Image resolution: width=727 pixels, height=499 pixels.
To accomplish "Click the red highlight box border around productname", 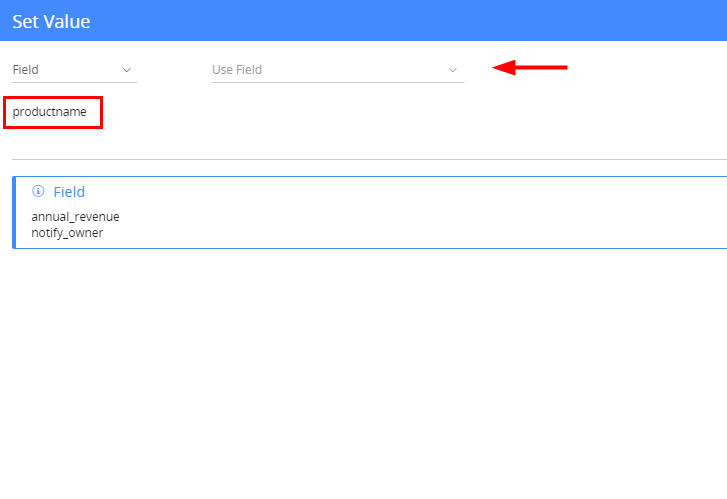I will [x=53, y=98].
